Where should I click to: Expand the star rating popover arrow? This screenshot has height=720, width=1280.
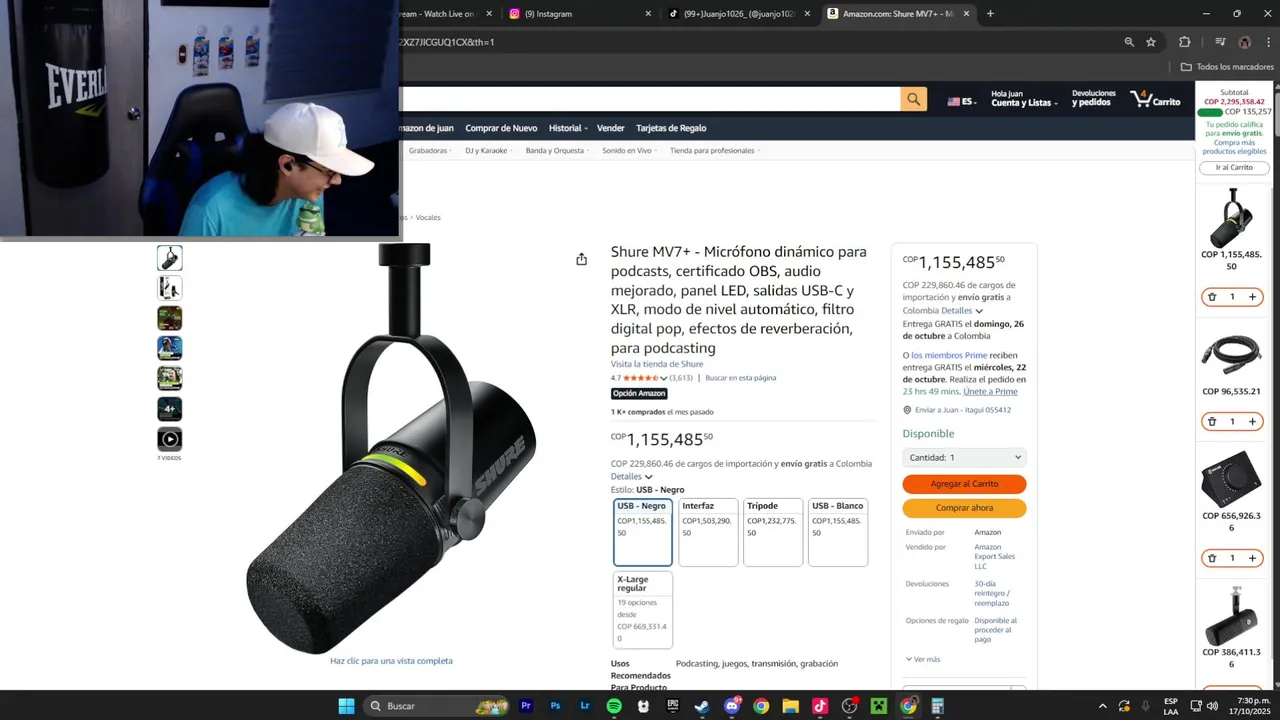pos(664,378)
